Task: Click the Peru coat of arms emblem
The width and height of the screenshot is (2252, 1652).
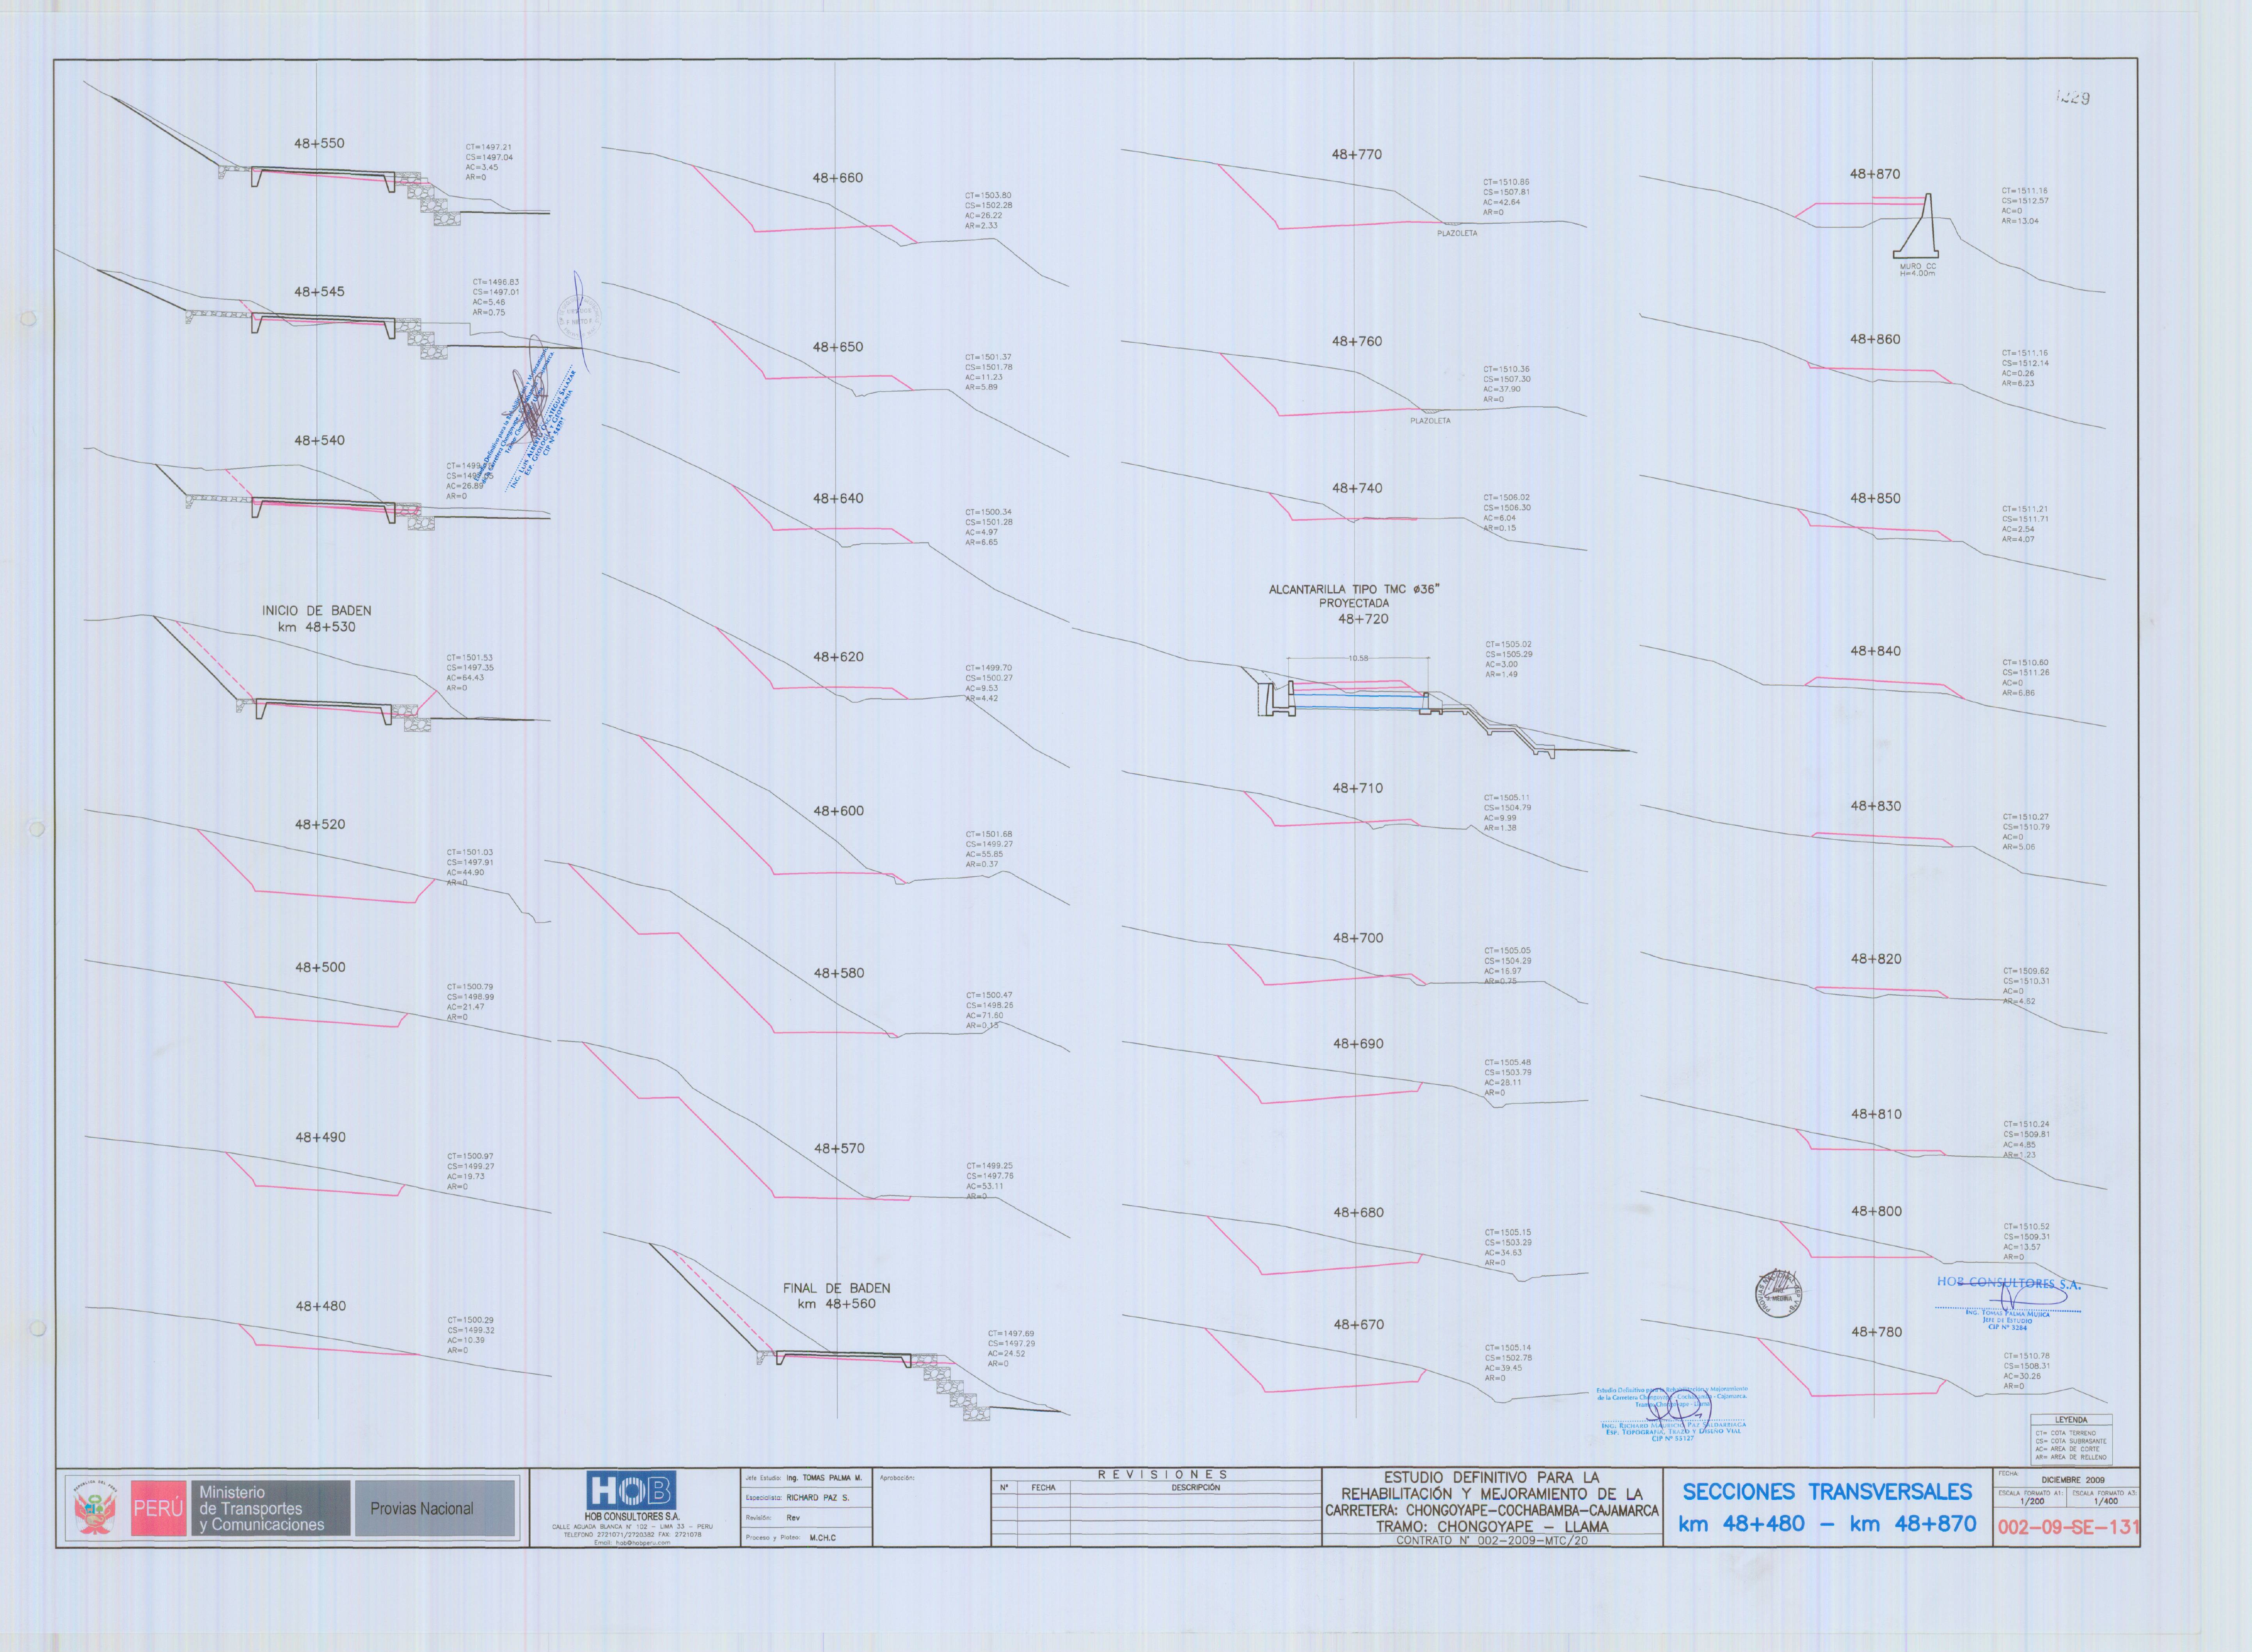Action: (x=95, y=1508)
